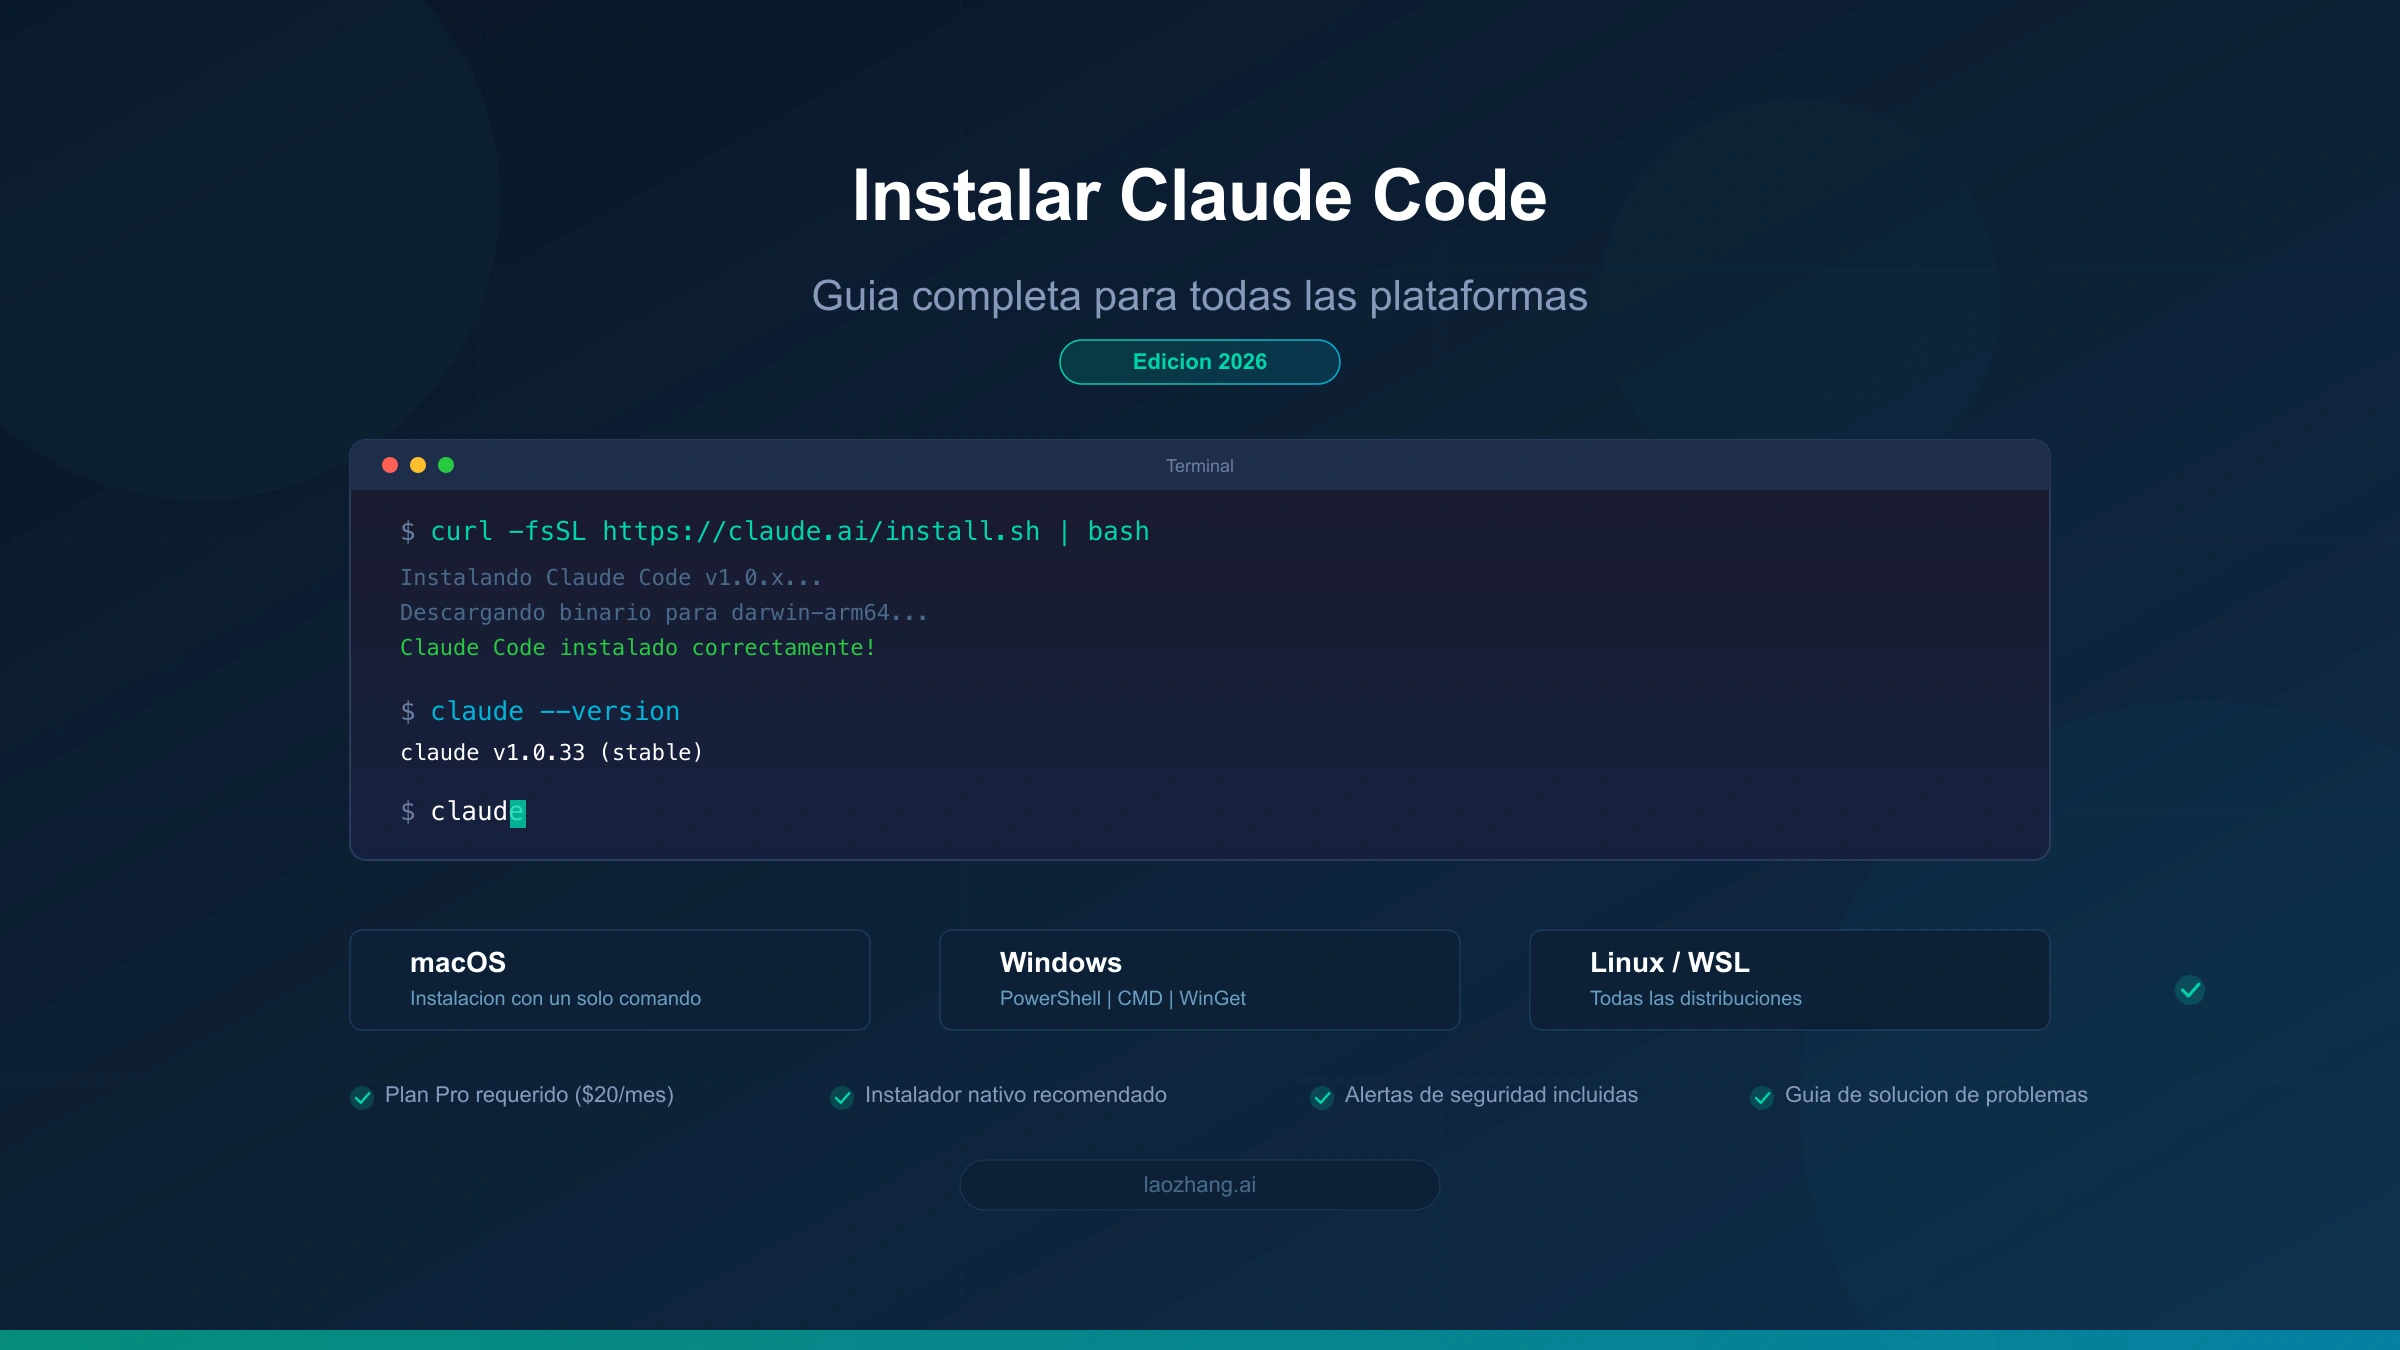Click the checkmark beside Alertas de seguridad incluidas
The height and width of the screenshot is (1350, 2400).
tap(1322, 1097)
